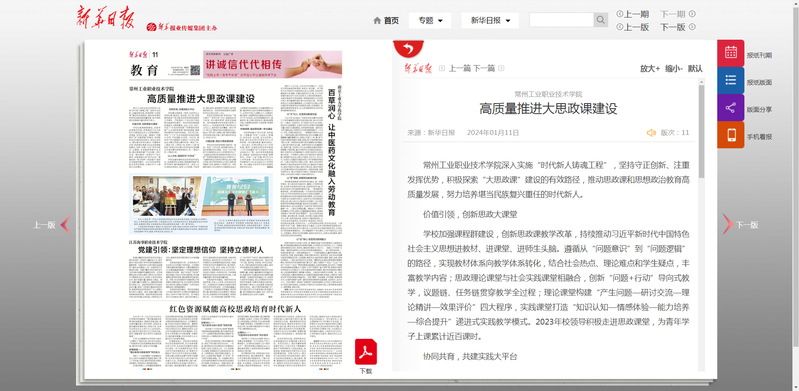
Task: Click the previous article arrow icon
Action: [442, 68]
